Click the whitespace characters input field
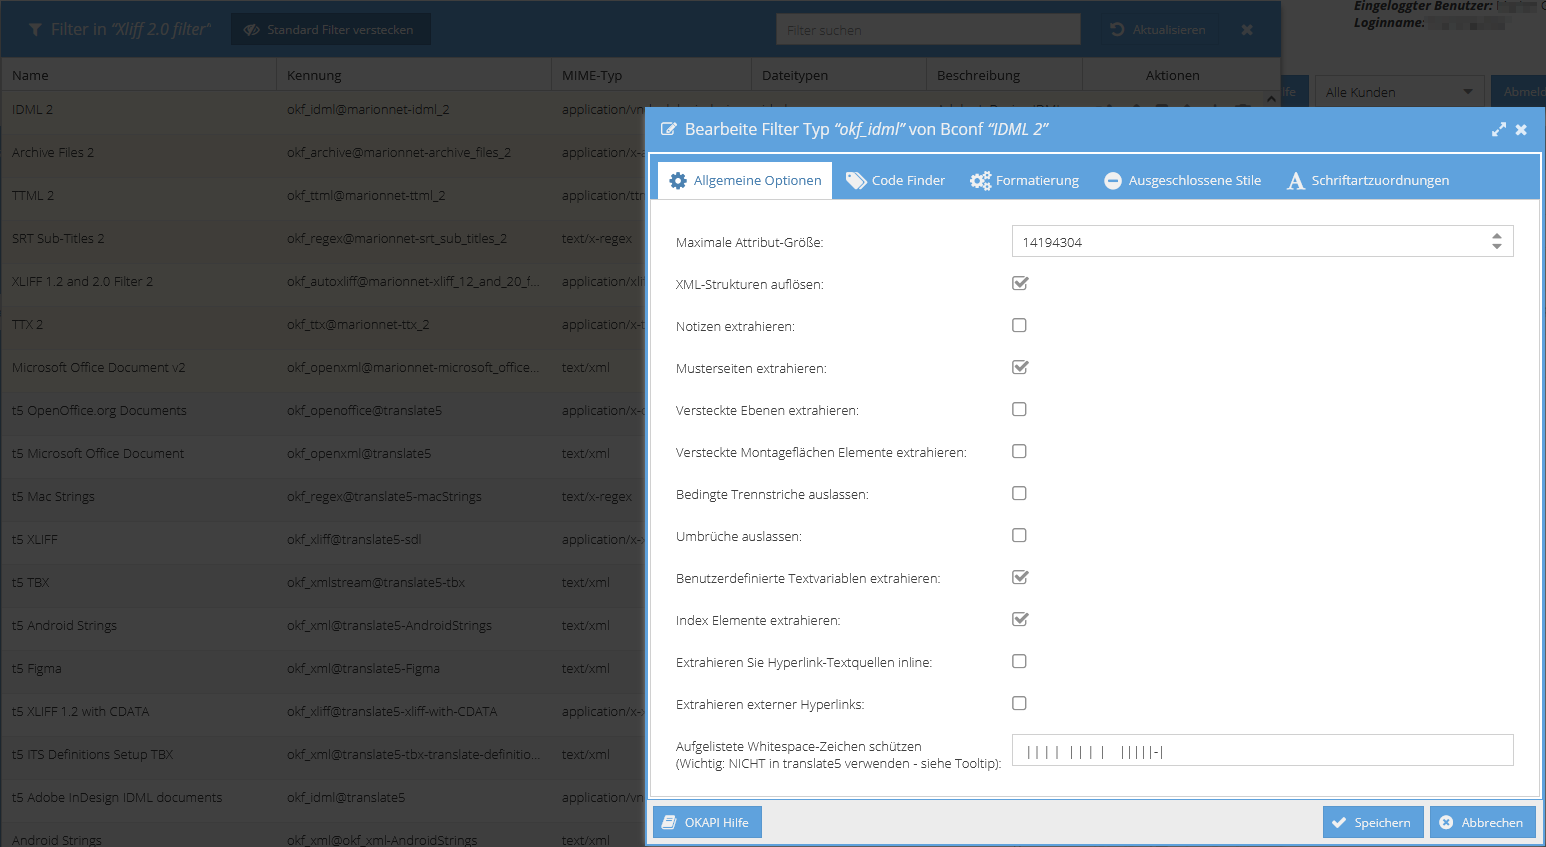 pos(1262,751)
